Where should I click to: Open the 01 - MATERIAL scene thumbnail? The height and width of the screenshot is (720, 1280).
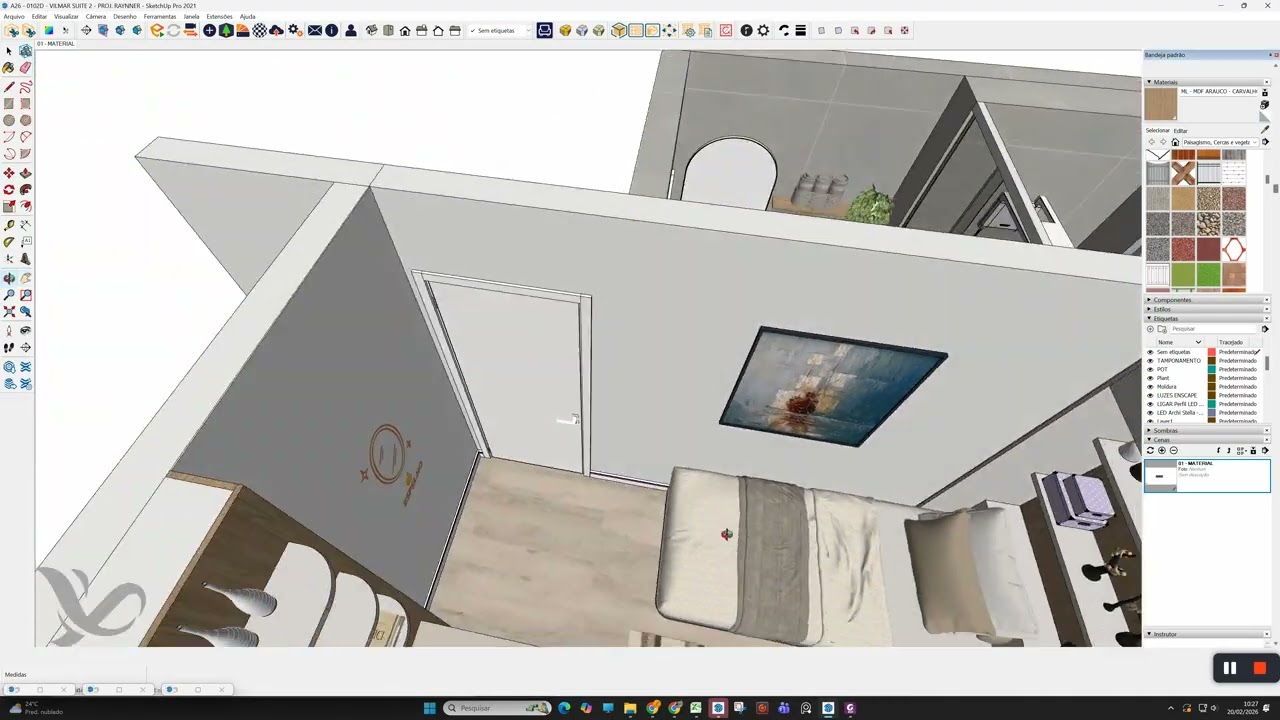[1159, 476]
